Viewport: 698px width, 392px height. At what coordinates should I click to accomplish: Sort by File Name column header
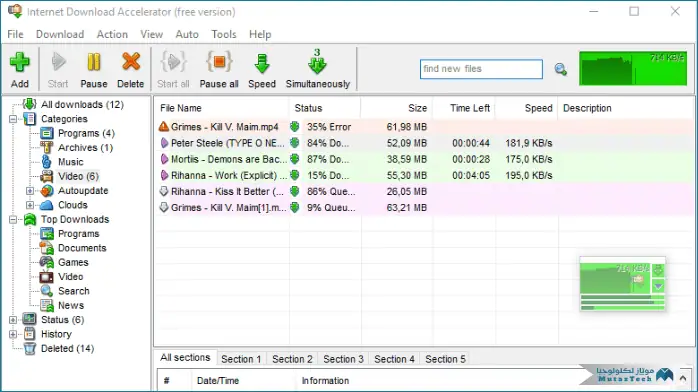tap(222, 108)
